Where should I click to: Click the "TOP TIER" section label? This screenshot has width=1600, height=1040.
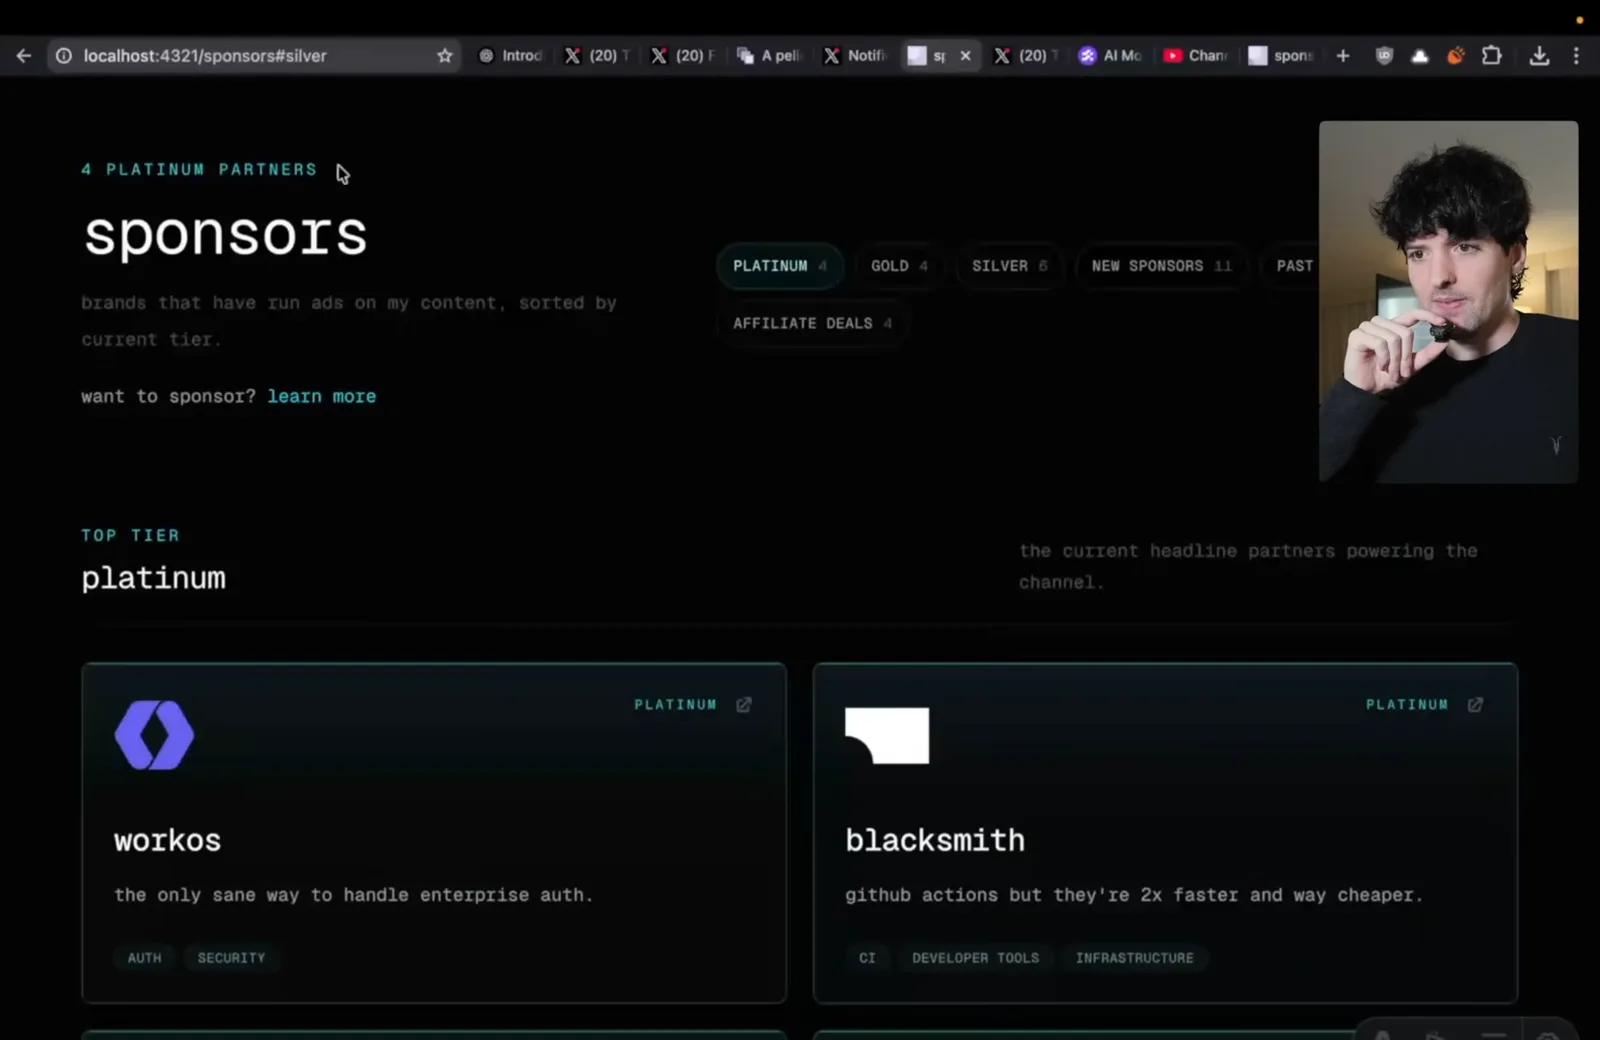pyautogui.click(x=130, y=536)
